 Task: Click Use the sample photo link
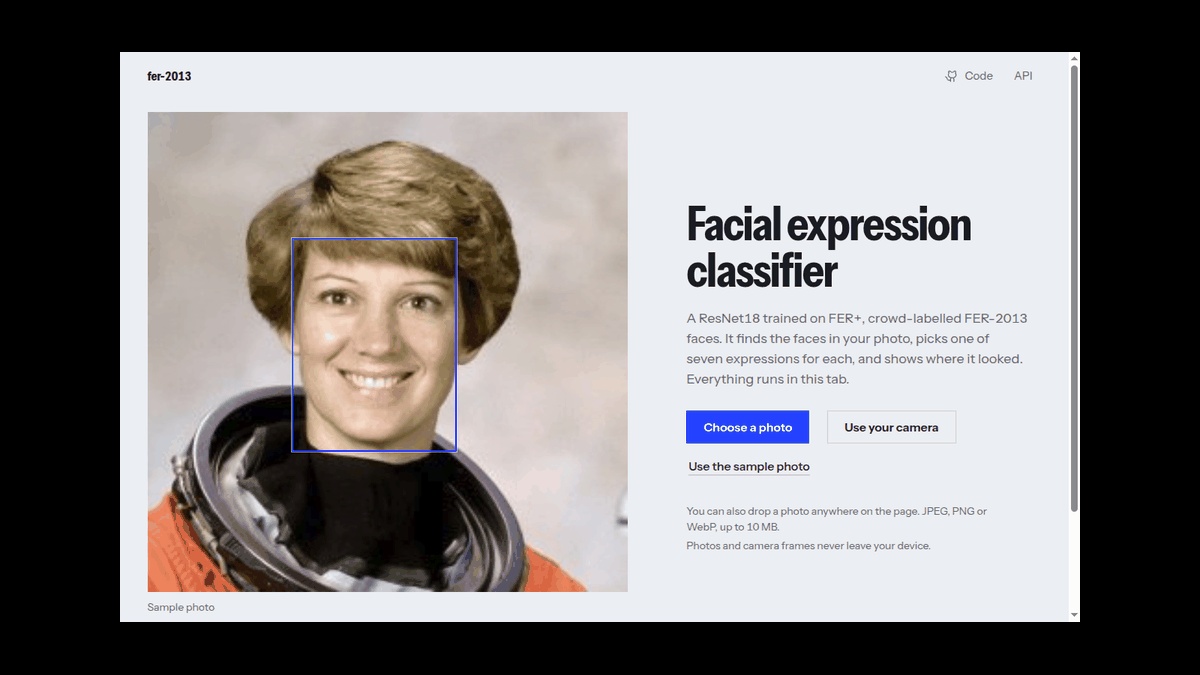tap(749, 467)
